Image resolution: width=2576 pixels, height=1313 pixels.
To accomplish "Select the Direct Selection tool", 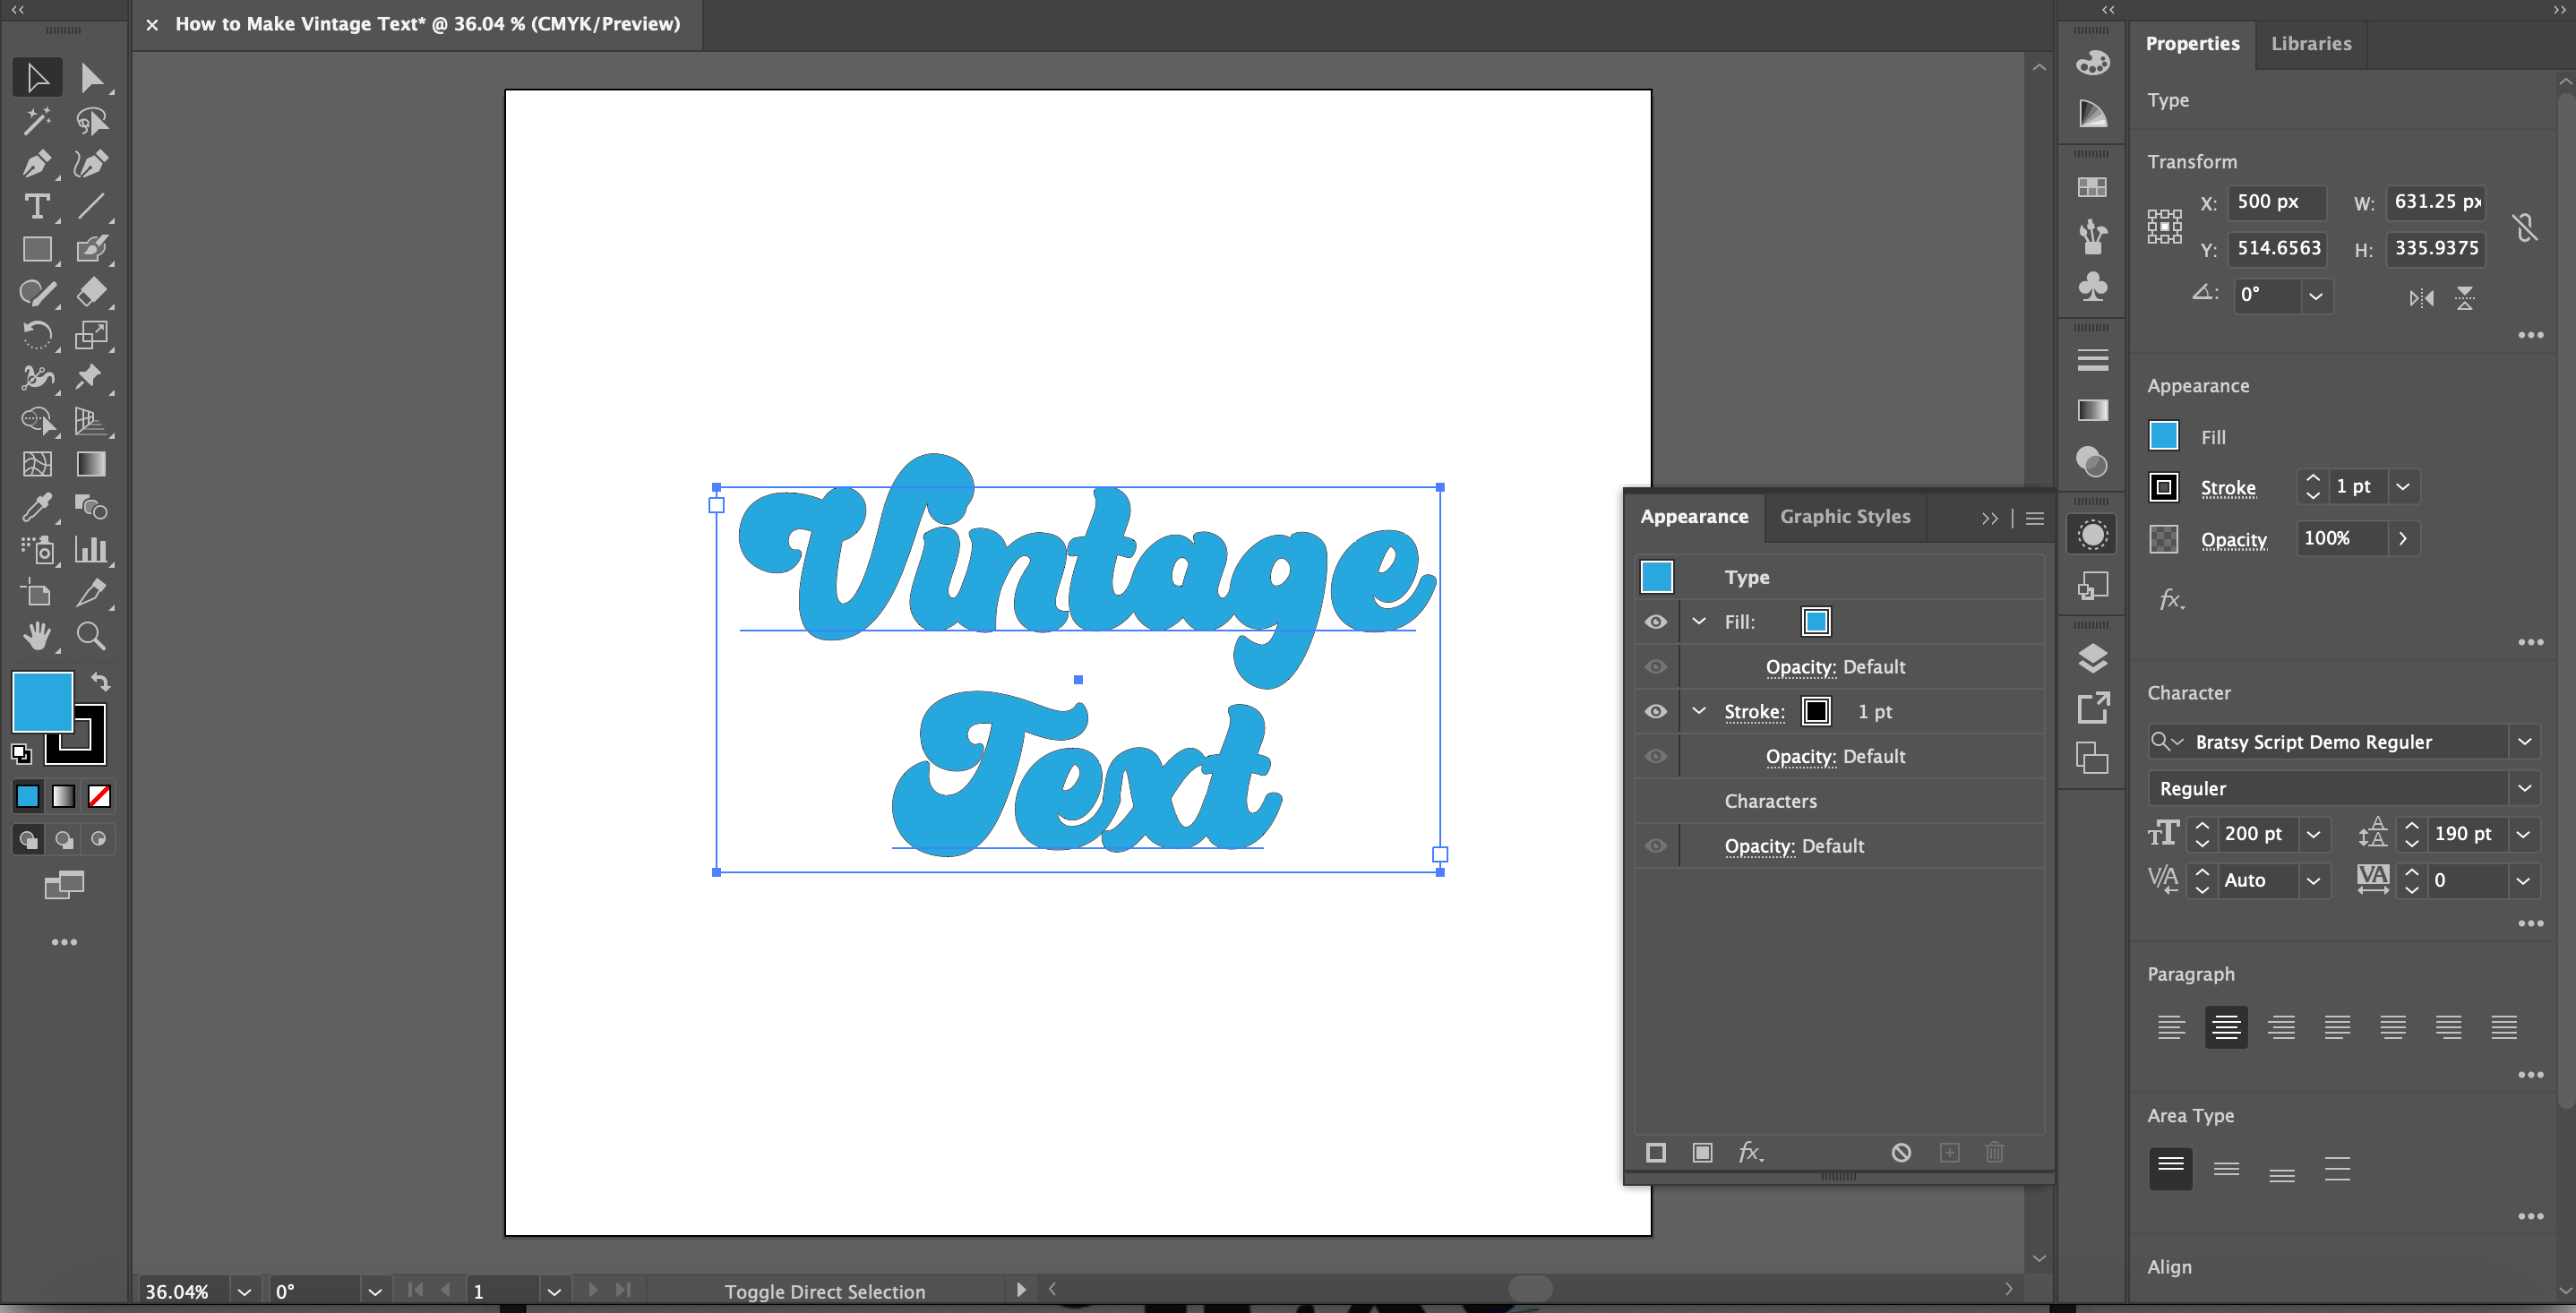I will (x=91, y=78).
